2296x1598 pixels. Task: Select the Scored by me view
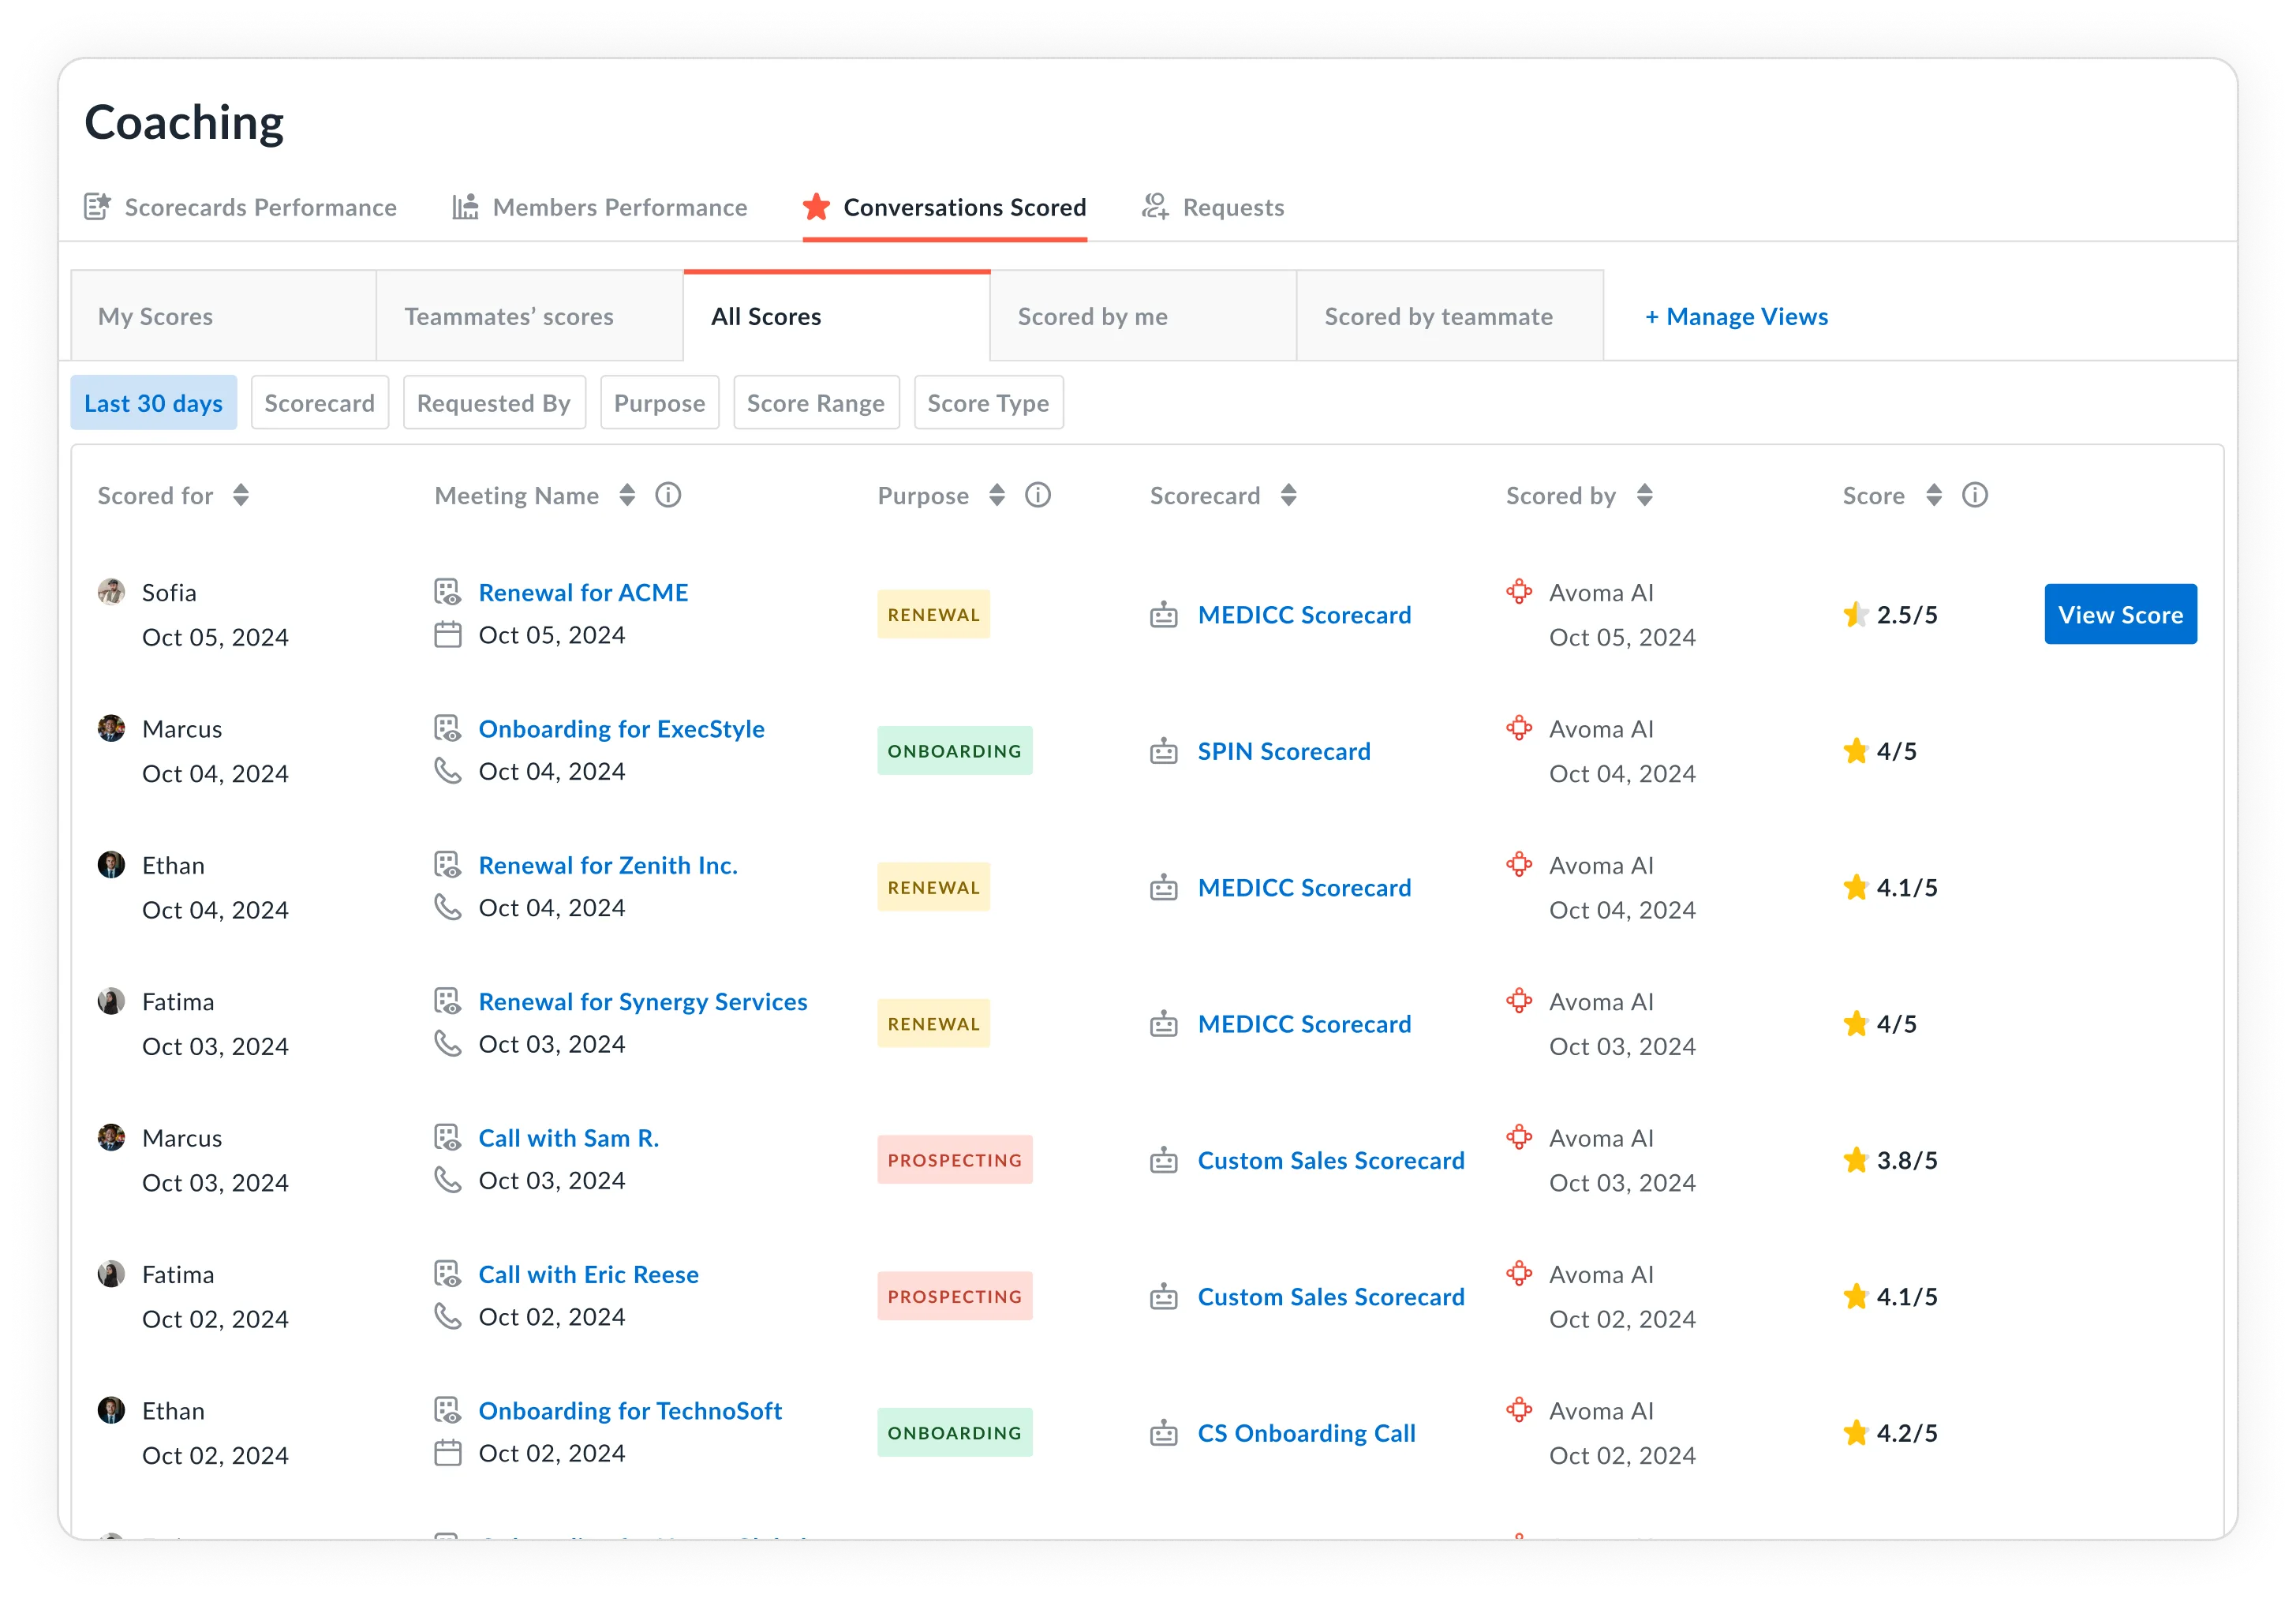click(x=1092, y=317)
